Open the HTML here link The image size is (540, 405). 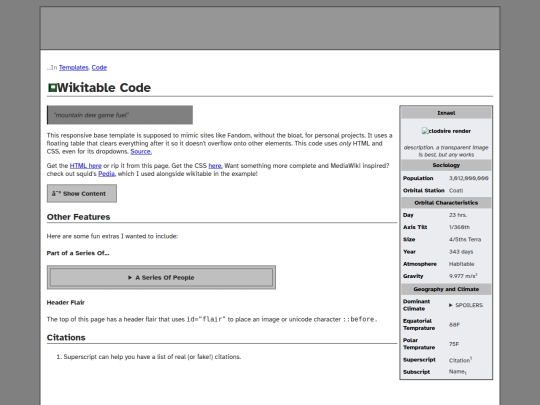[x=86, y=166]
